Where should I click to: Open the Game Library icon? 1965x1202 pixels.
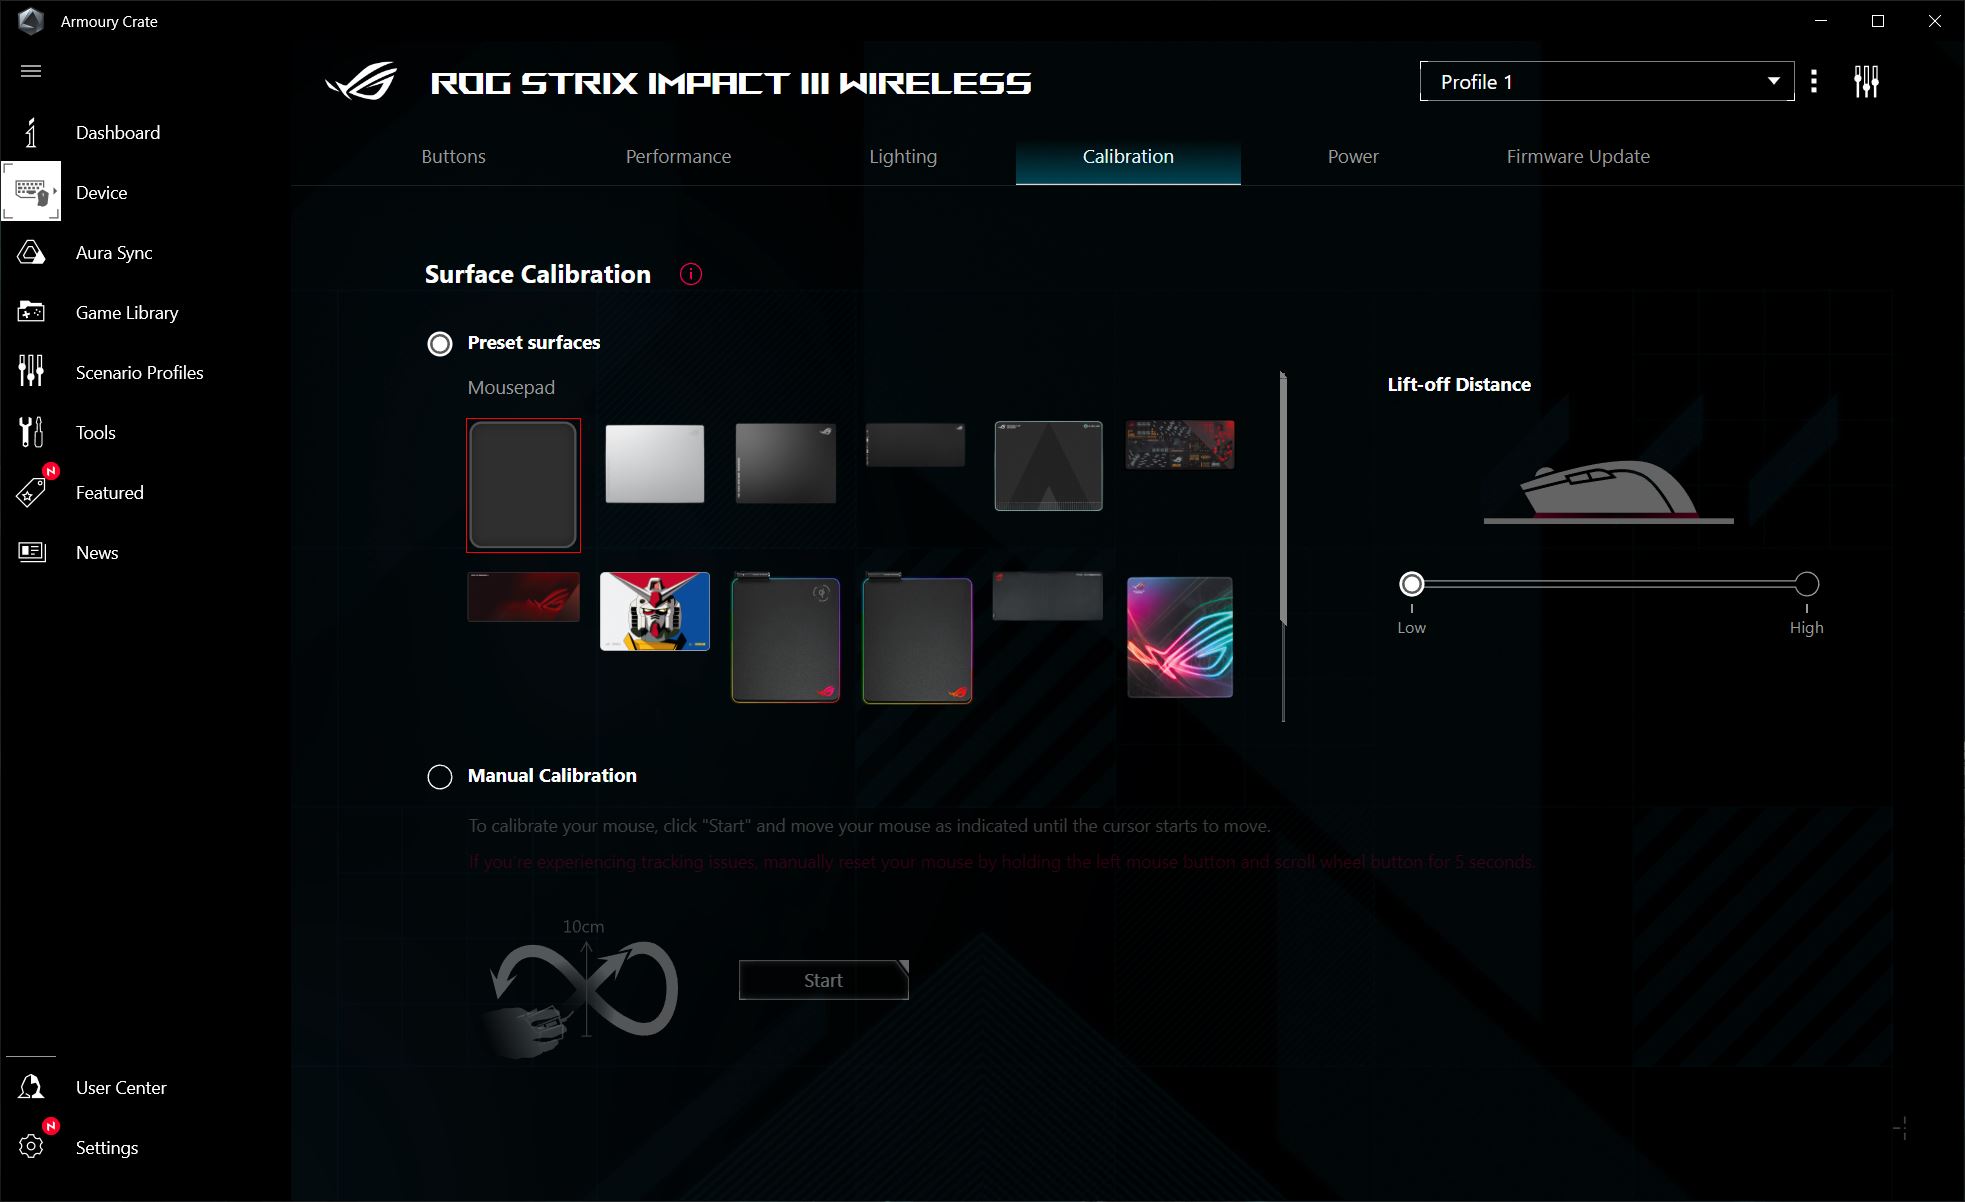pyautogui.click(x=31, y=312)
